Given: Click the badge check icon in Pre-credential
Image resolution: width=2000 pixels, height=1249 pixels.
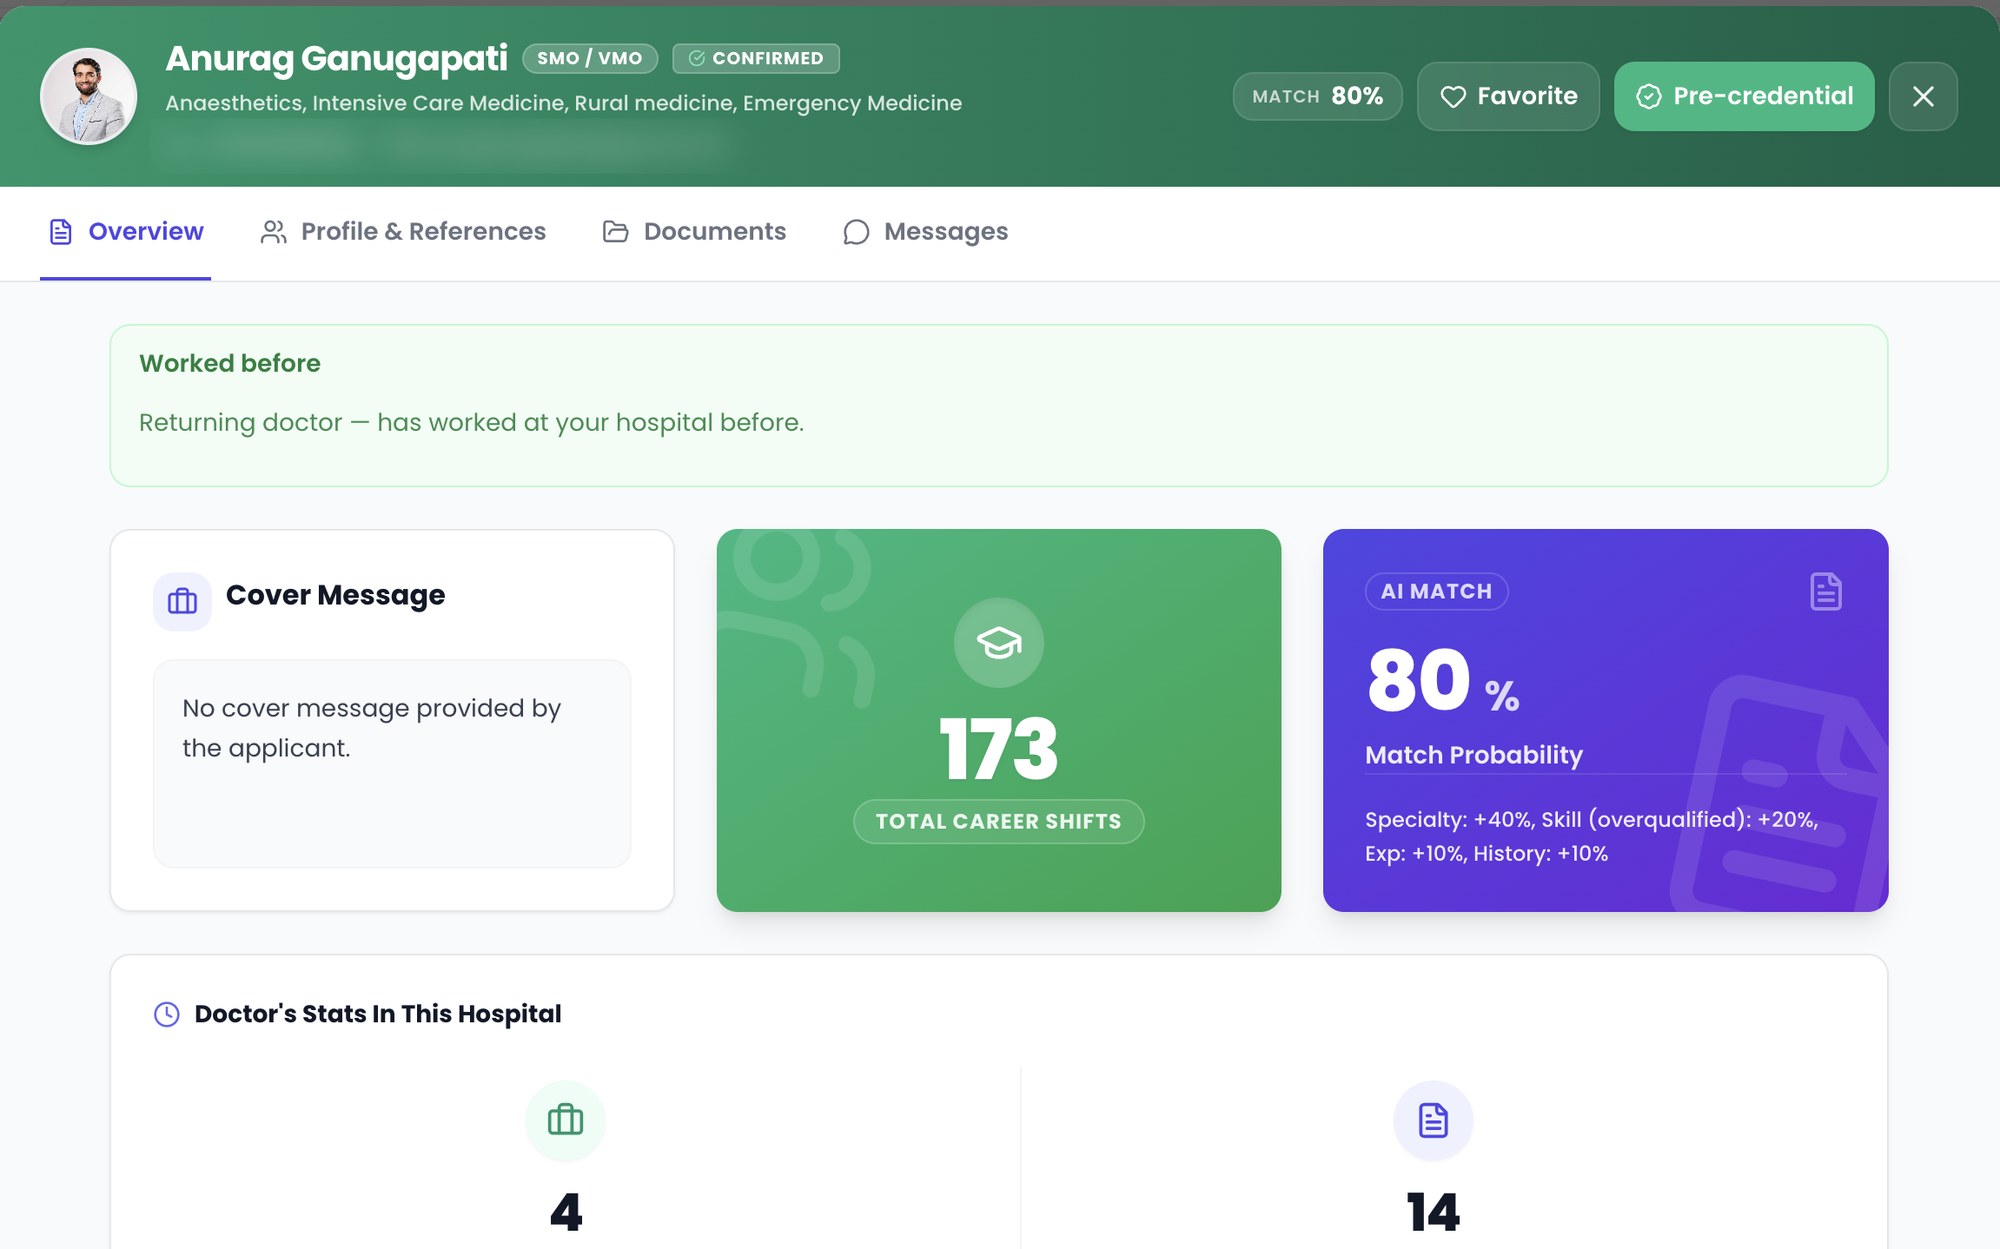Looking at the screenshot, I should (1649, 96).
